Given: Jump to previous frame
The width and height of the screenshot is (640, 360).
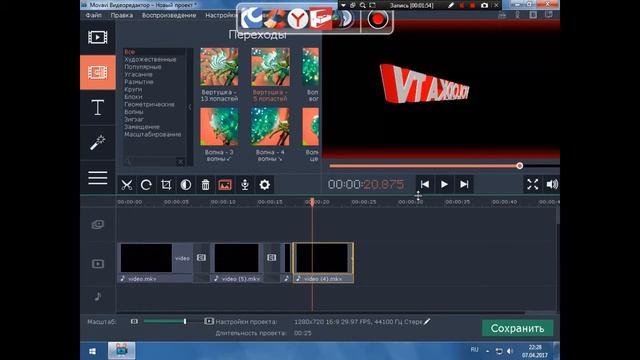Looking at the screenshot, I should [x=424, y=184].
